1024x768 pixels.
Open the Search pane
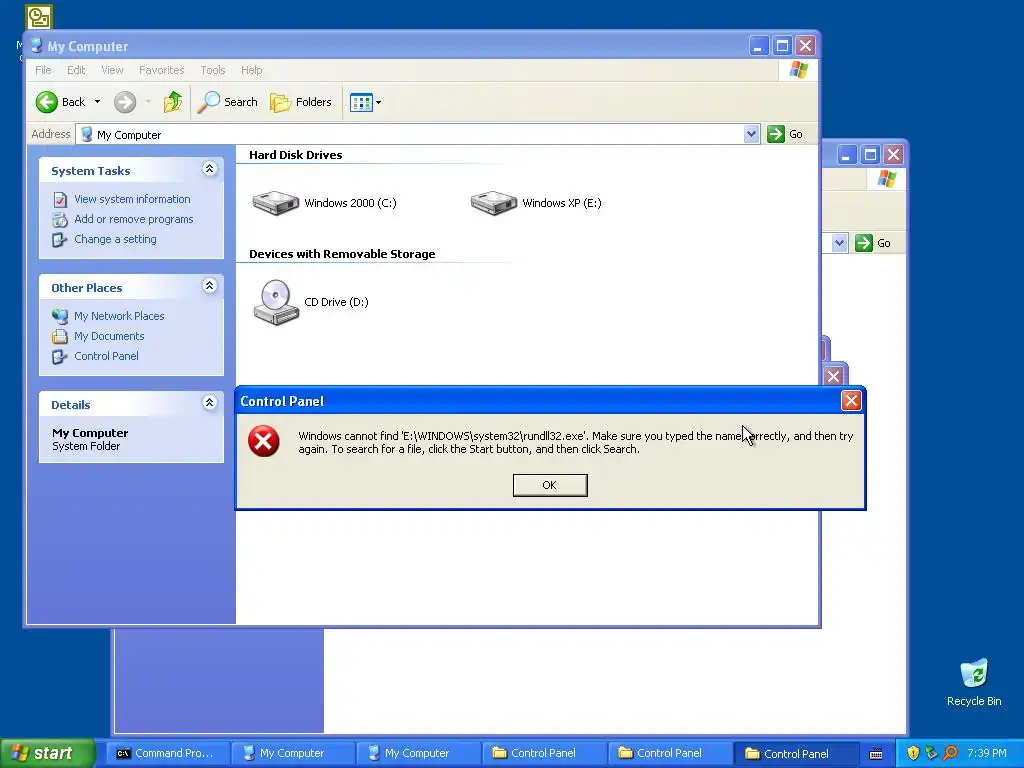(x=228, y=102)
